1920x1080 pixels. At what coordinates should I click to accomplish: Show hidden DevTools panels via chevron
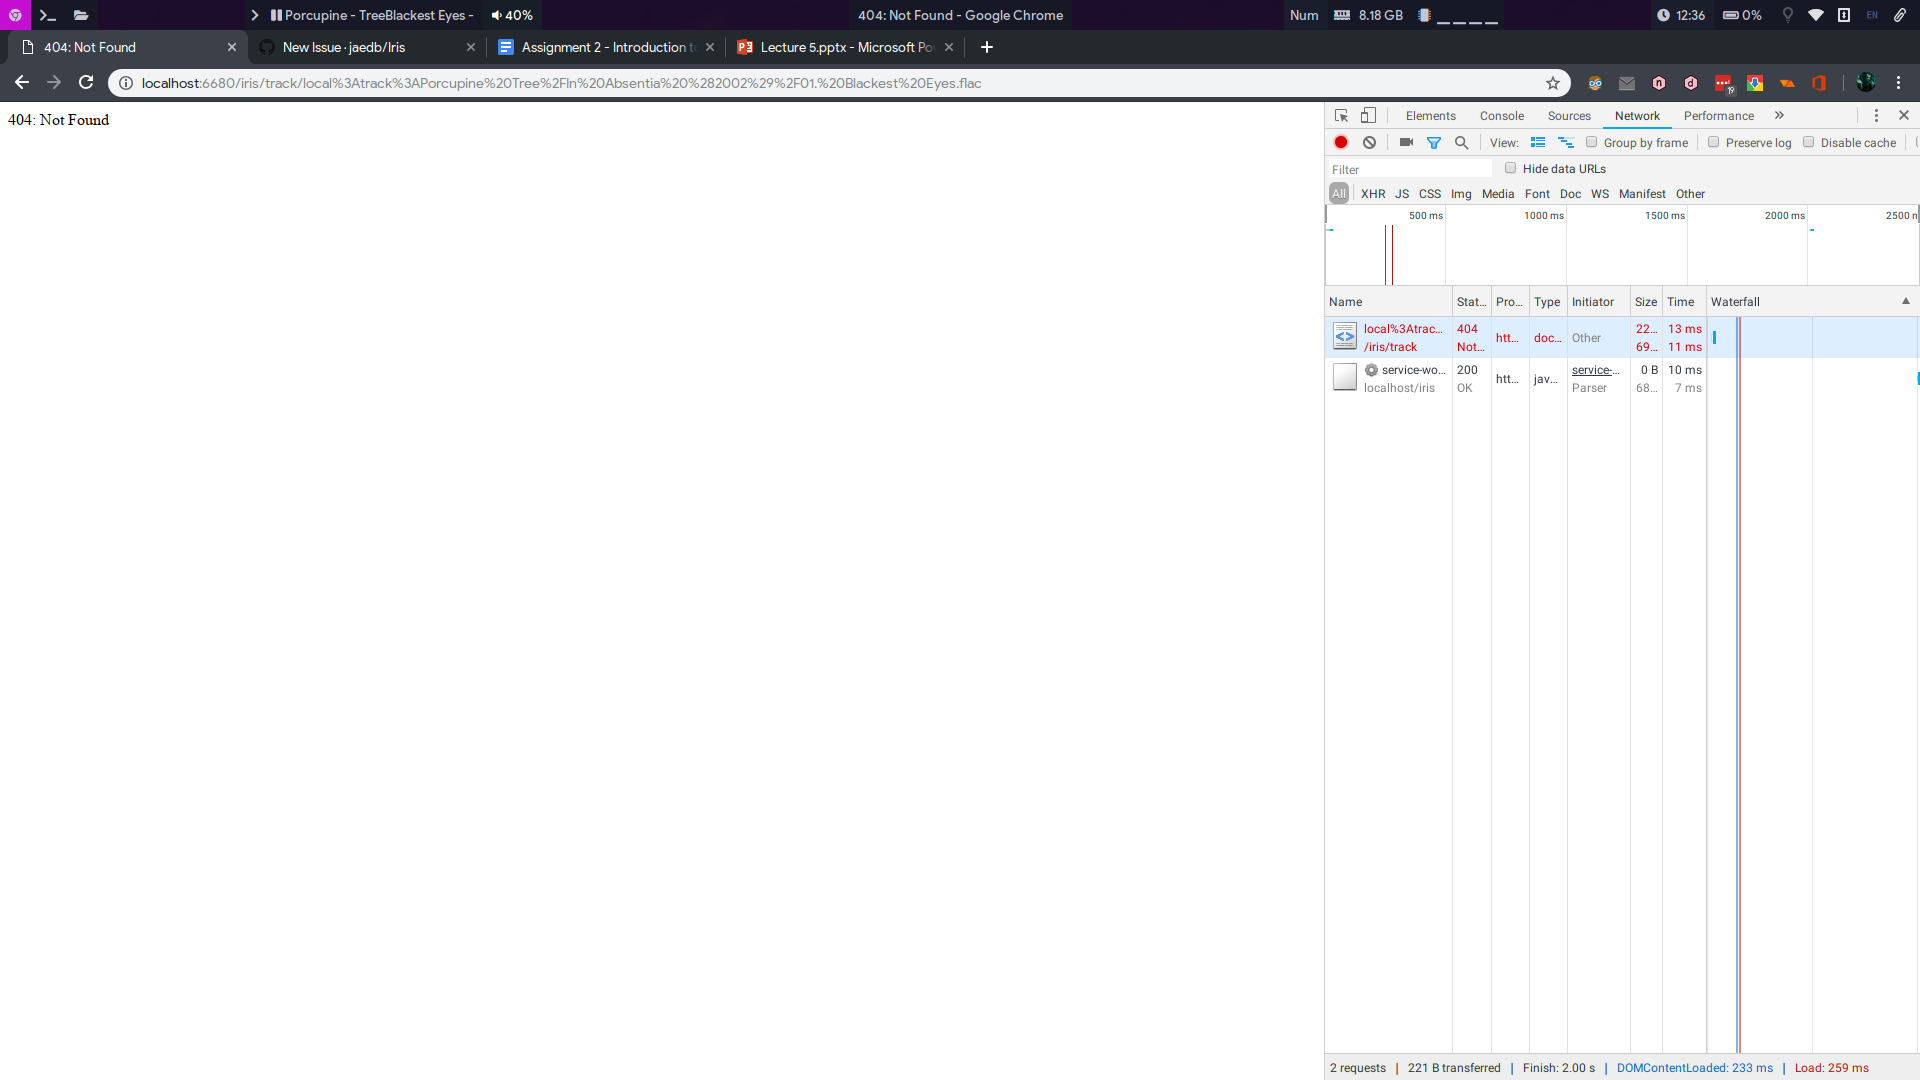[1779, 115]
